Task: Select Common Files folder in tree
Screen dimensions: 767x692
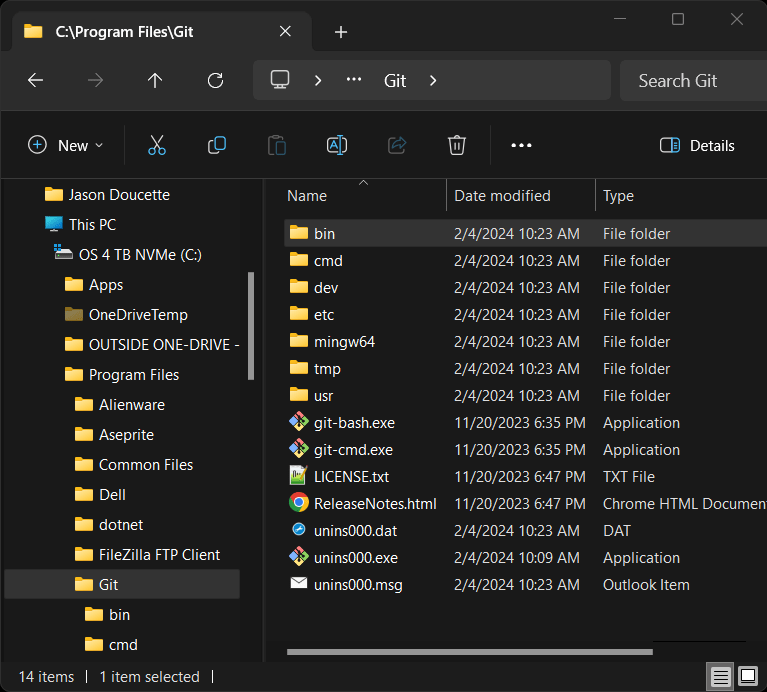Action: pos(146,465)
